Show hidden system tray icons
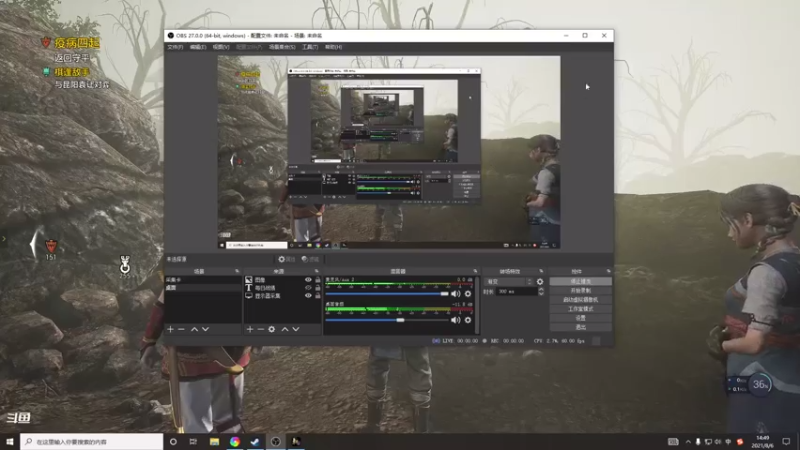 click(688, 442)
